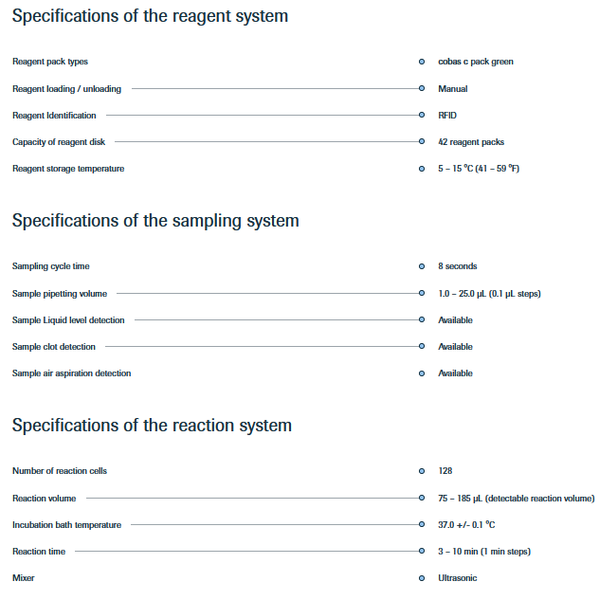This screenshot has width=600, height=600.
Task: Click the circle marker next to Manual
Action: point(421,88)
